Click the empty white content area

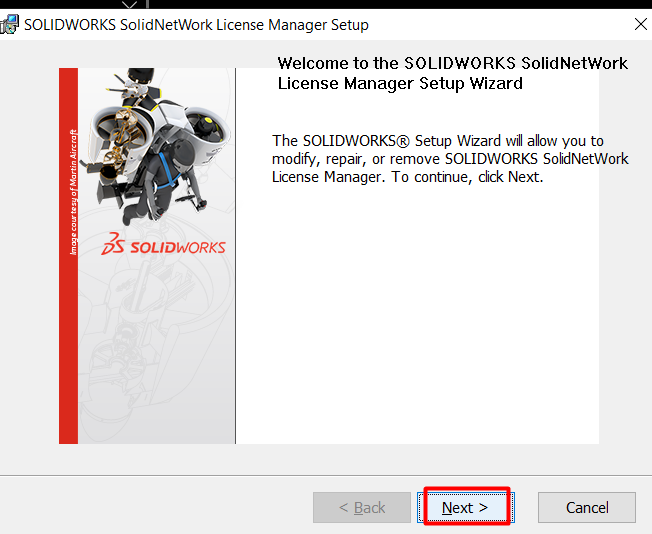point(420,320)
